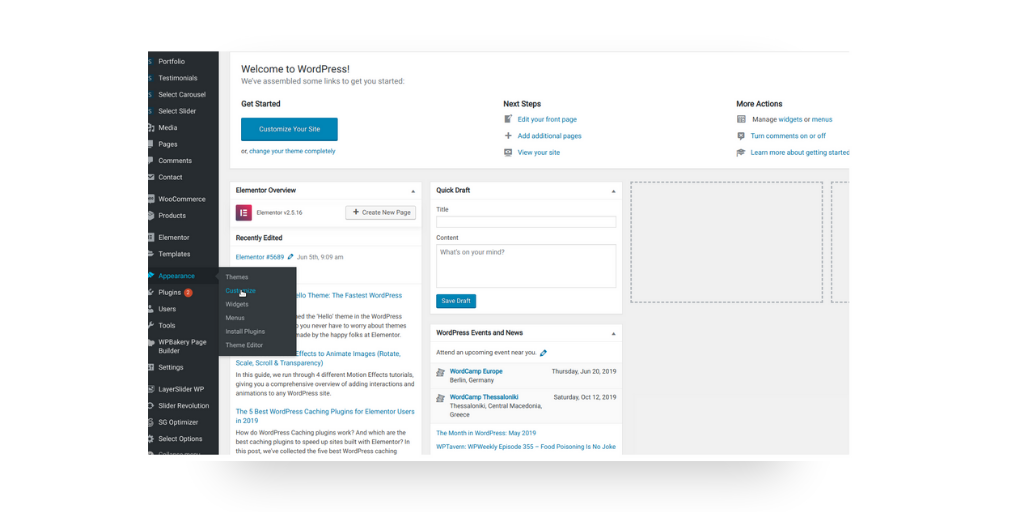Click the WooCommerce sidebar icon
Image resolution: width=1024 pixels, height=512 pixels.
coord(151,199)
